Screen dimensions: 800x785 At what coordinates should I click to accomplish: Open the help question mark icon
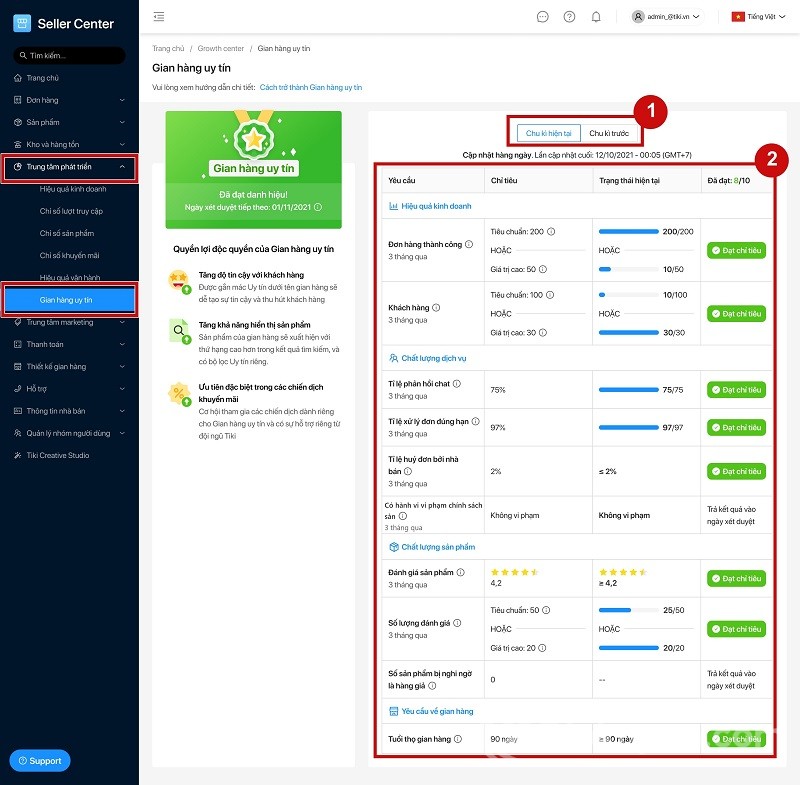[x=569, y=17]
